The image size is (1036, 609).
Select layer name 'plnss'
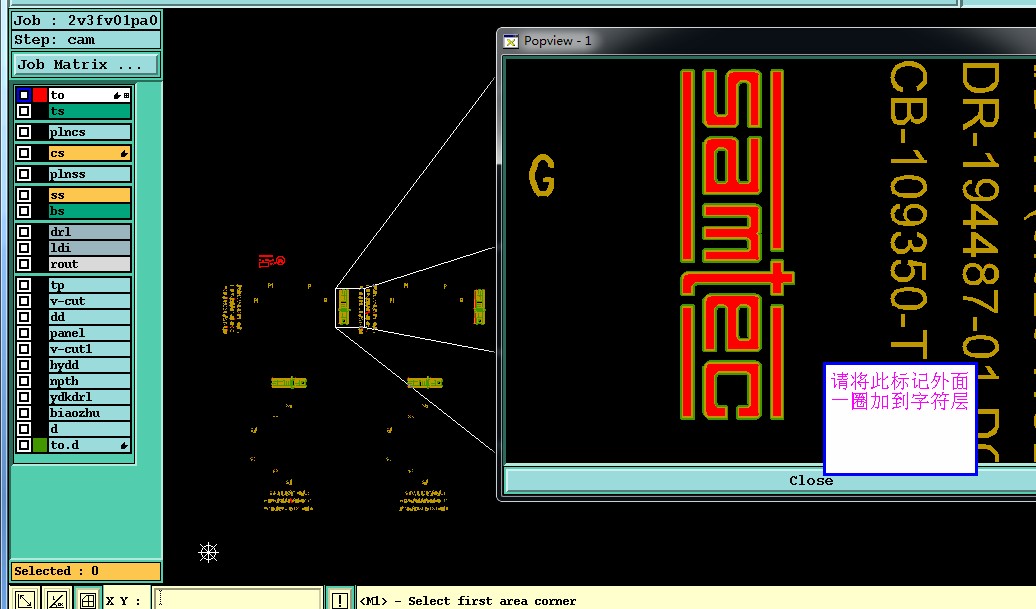pos(89,174)
